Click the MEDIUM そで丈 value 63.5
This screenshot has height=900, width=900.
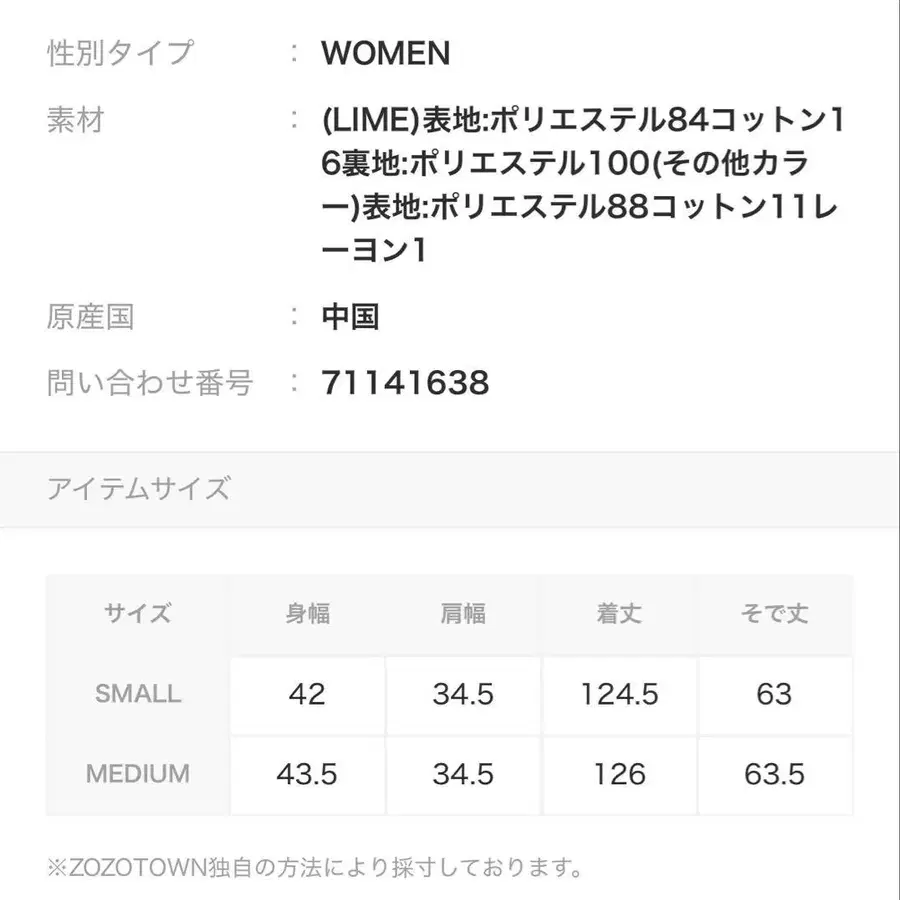click(x=774, y=774)
